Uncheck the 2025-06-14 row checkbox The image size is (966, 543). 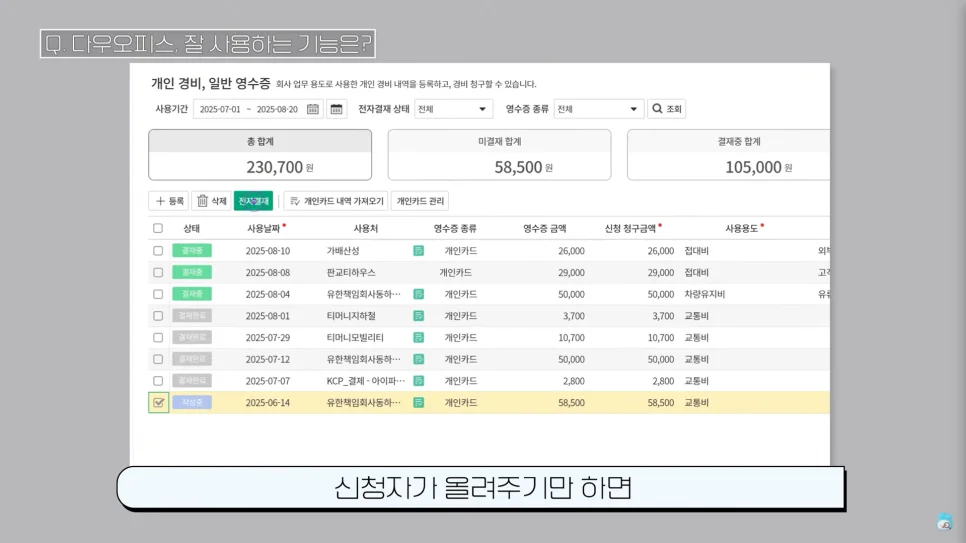[158, 402]
